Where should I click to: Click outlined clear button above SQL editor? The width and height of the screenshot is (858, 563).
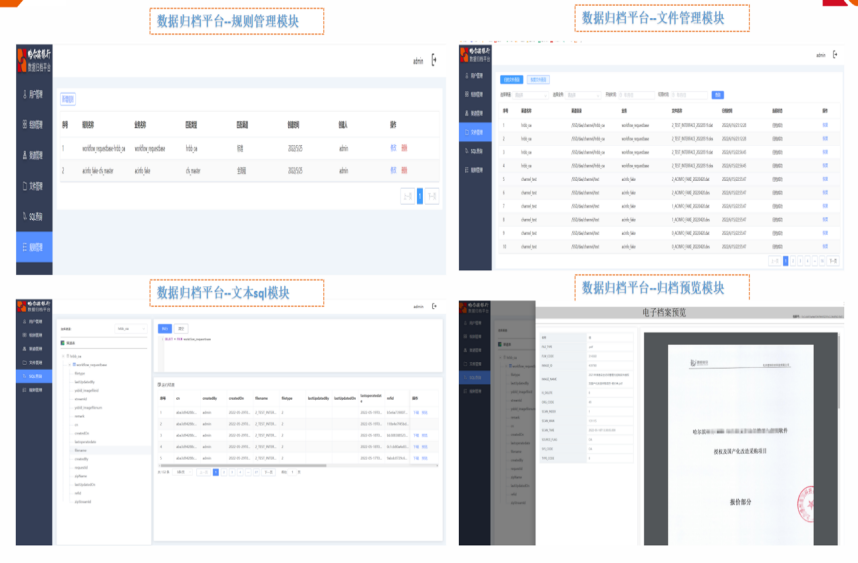(x=181, y=329)
